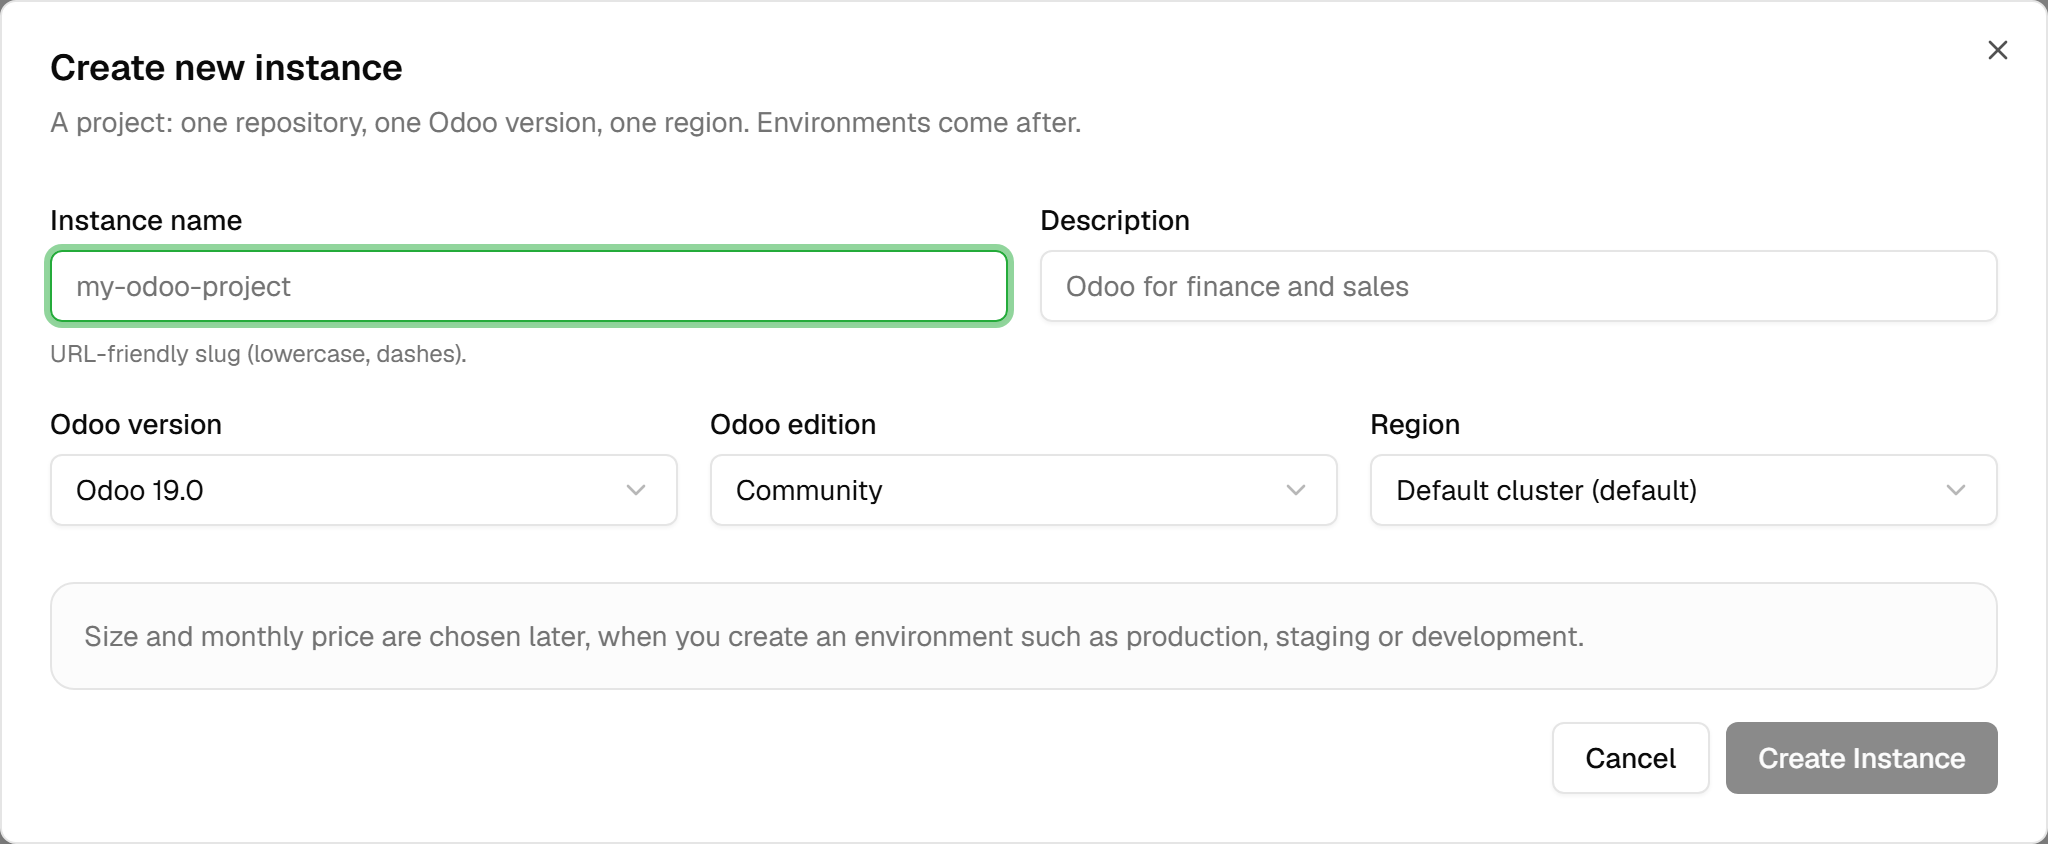Screen dimensions: 2048x844
Task: Click the 'A project: one repository' subtitle
Action: pyautogui.click(x=565, y=123)
